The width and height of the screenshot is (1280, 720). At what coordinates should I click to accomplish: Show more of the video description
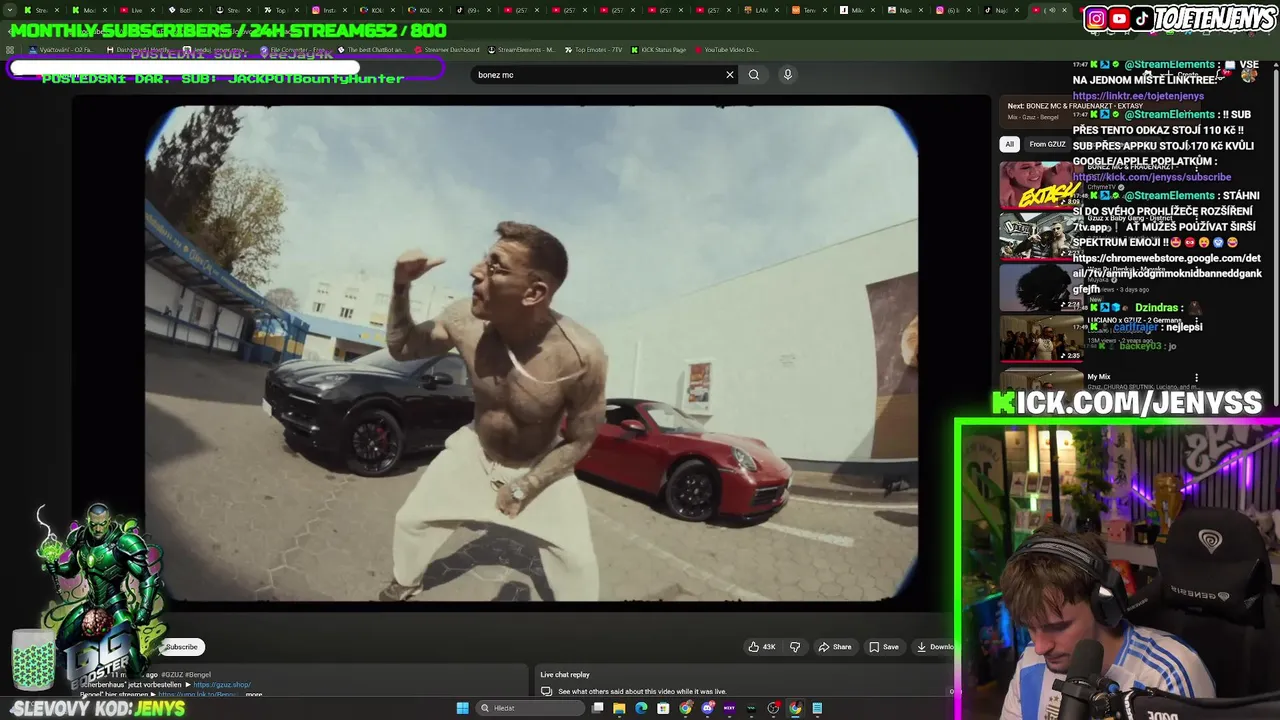point(254,694)
